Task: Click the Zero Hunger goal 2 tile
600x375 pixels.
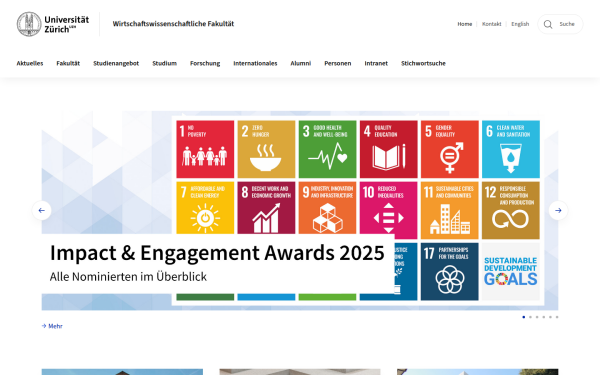Action: point(266,149)
